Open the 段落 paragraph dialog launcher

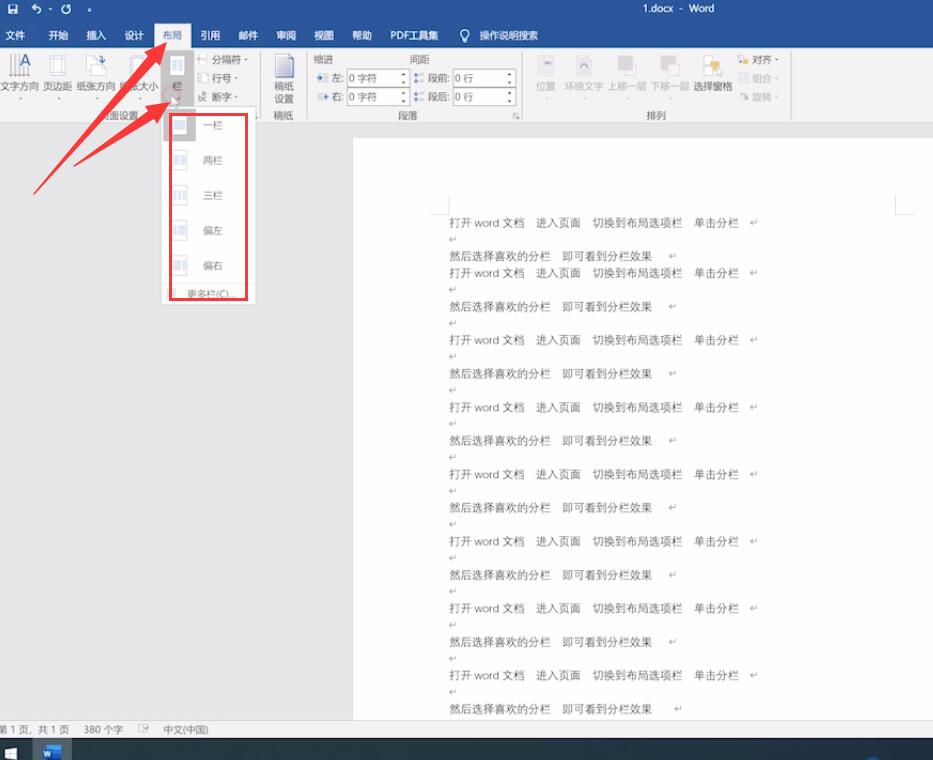pyautogui.click(x=515, y=116)
